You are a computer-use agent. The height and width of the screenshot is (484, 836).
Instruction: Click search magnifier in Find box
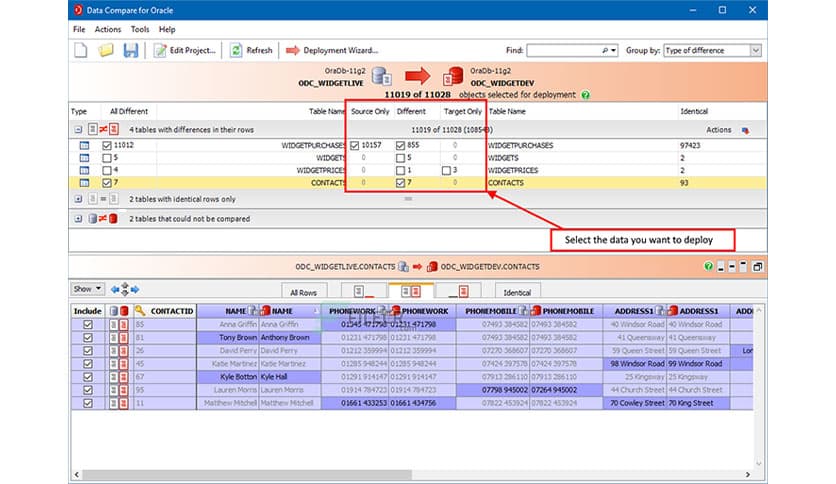click(x=605, y=50)
